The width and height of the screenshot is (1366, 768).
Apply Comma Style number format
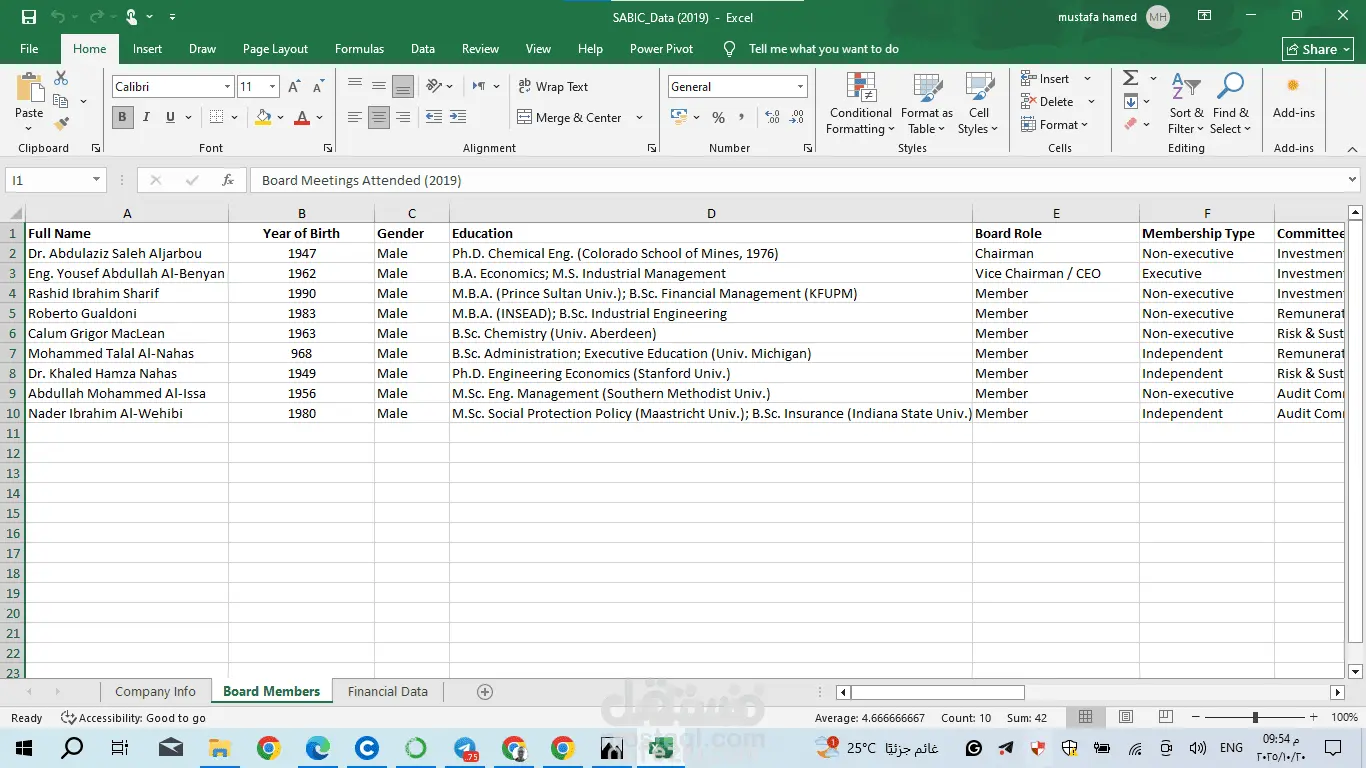click(x=741, y=118)
